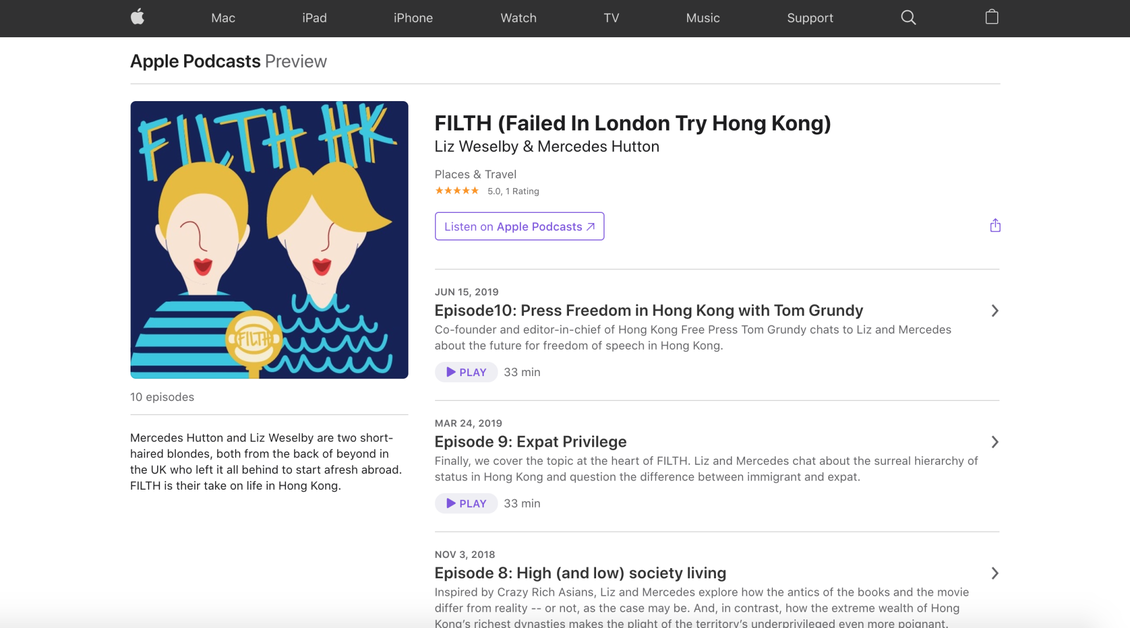
Task: Open the shopping bag icon
Action: tap(992, 17)
